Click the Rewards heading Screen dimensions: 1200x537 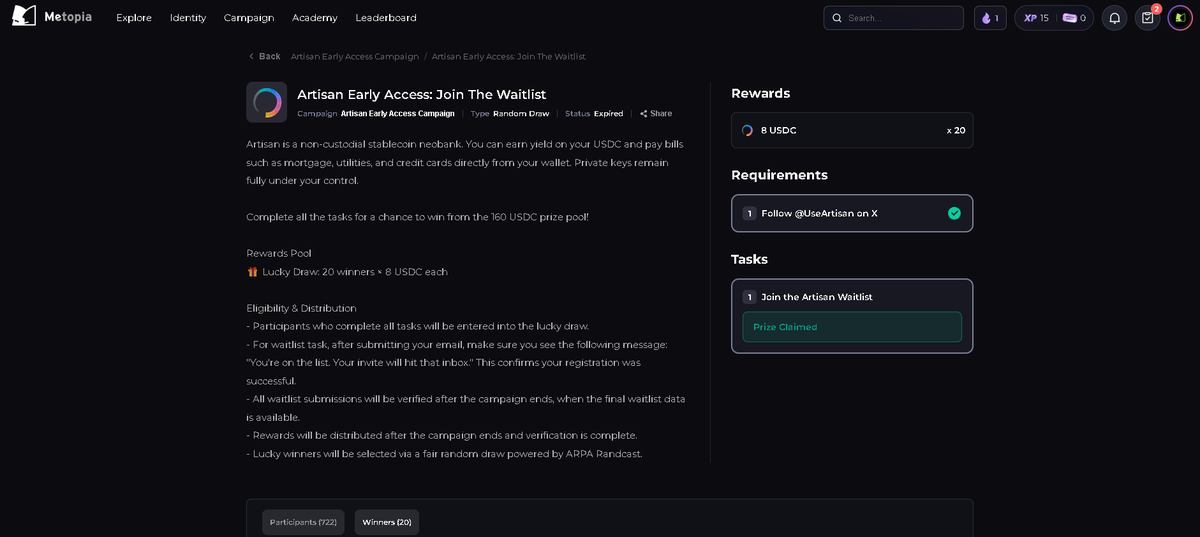761,93
